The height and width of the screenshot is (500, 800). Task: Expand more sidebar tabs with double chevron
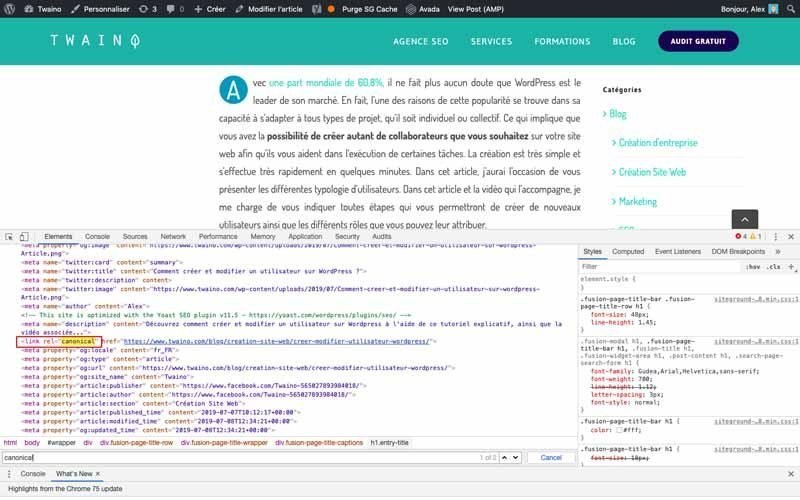point(778,252)
